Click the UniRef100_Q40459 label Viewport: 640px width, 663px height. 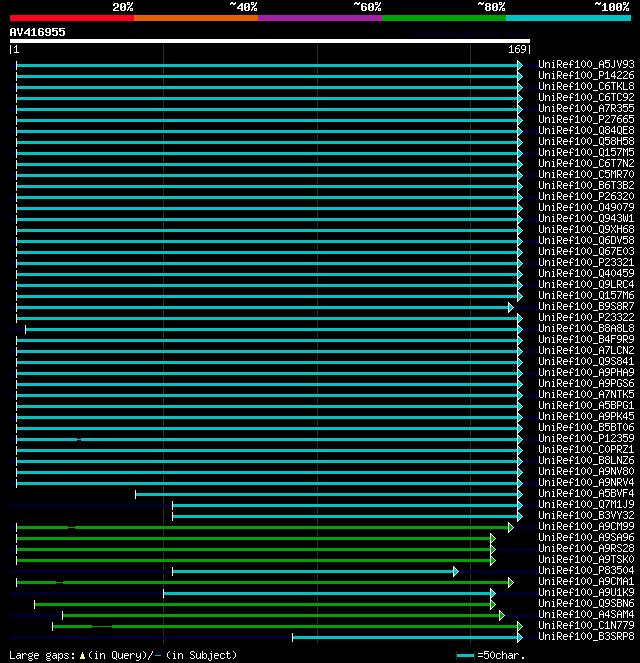tap(586, 274)
